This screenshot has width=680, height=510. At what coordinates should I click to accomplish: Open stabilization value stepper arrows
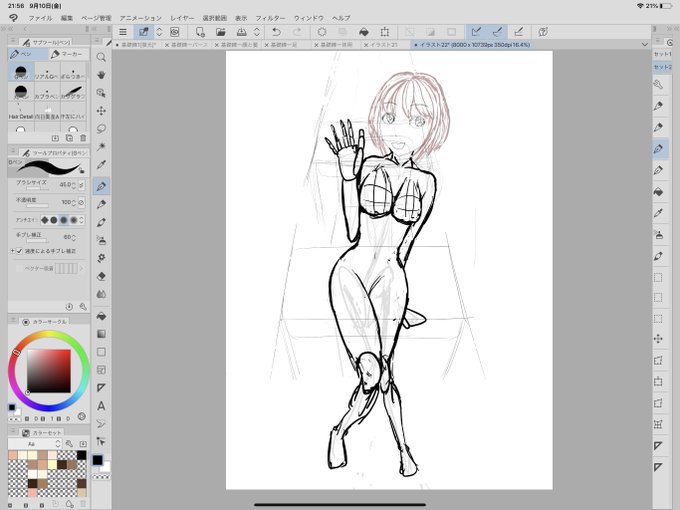(73, 237)
